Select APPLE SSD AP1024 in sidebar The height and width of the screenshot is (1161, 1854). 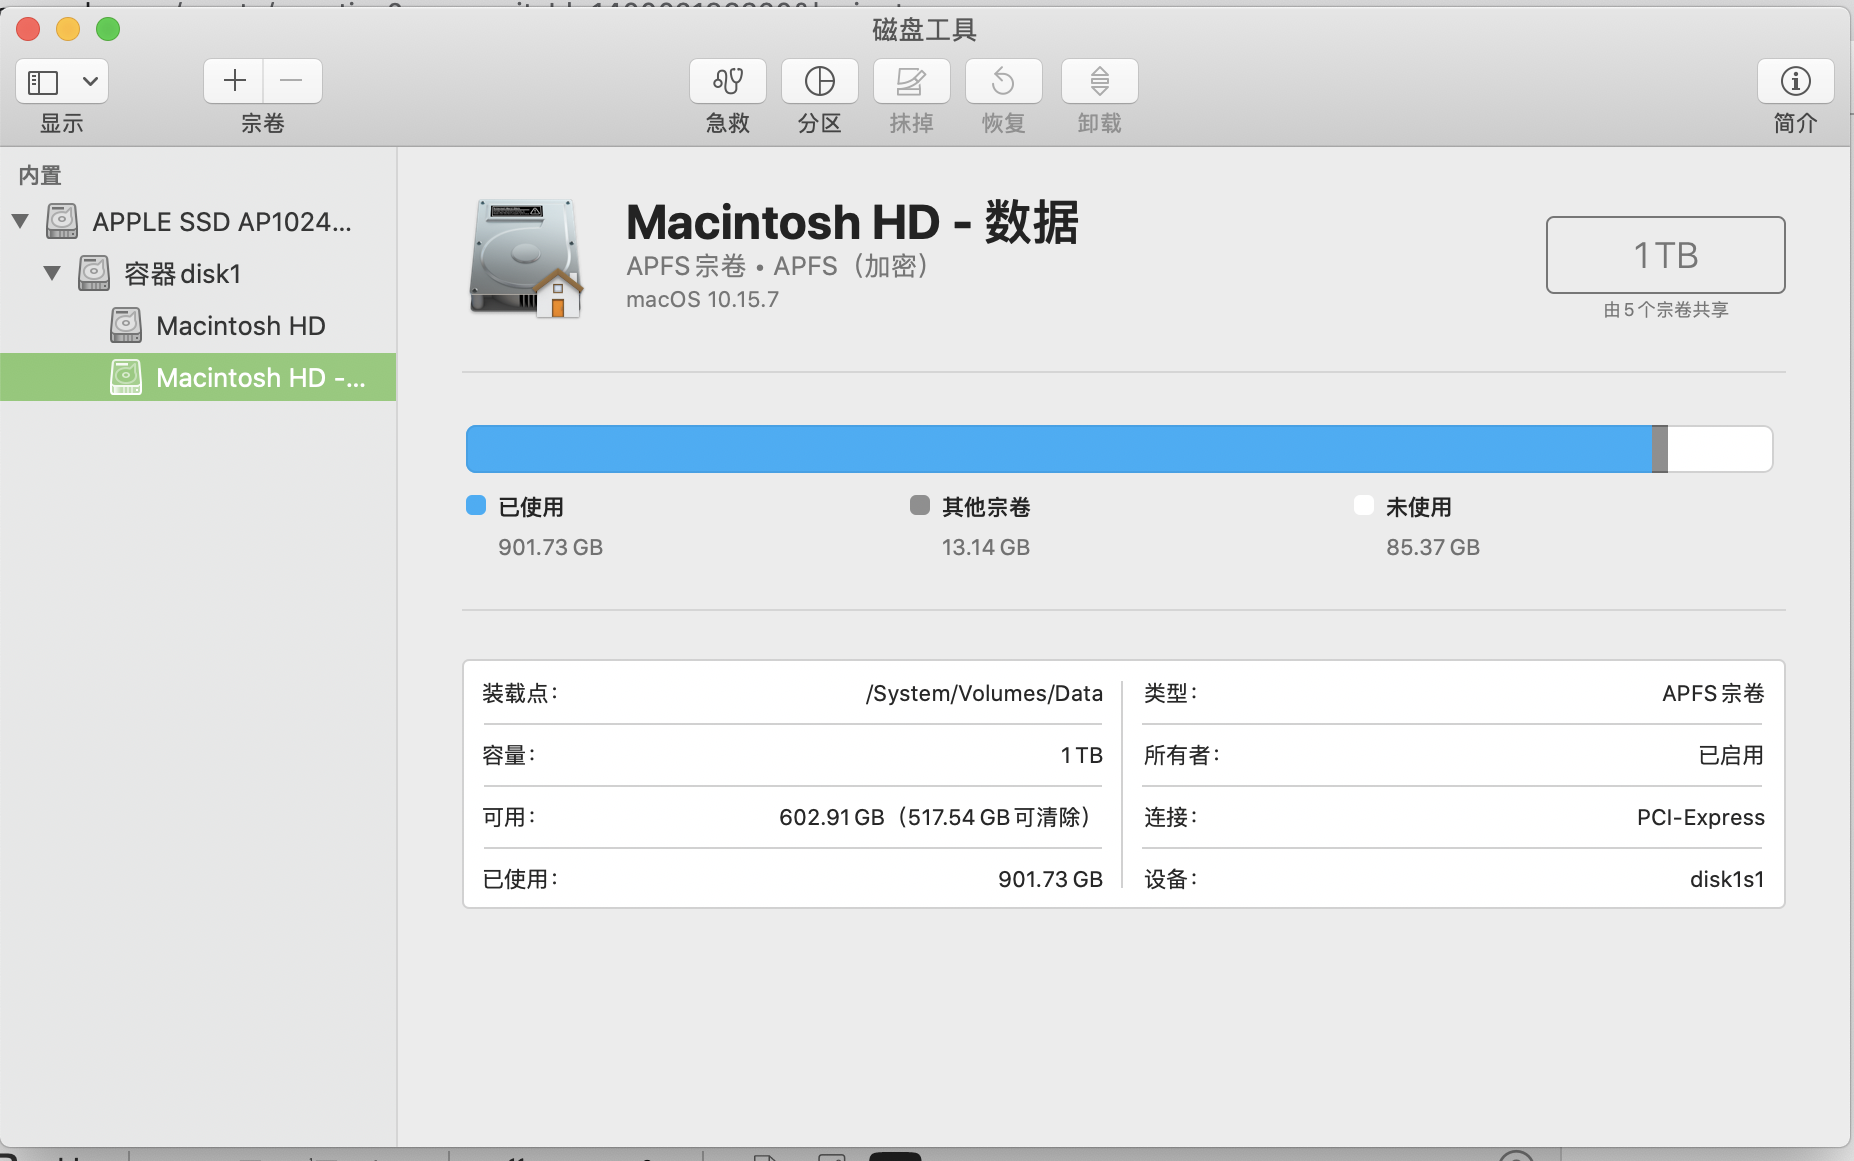point(221,222)
